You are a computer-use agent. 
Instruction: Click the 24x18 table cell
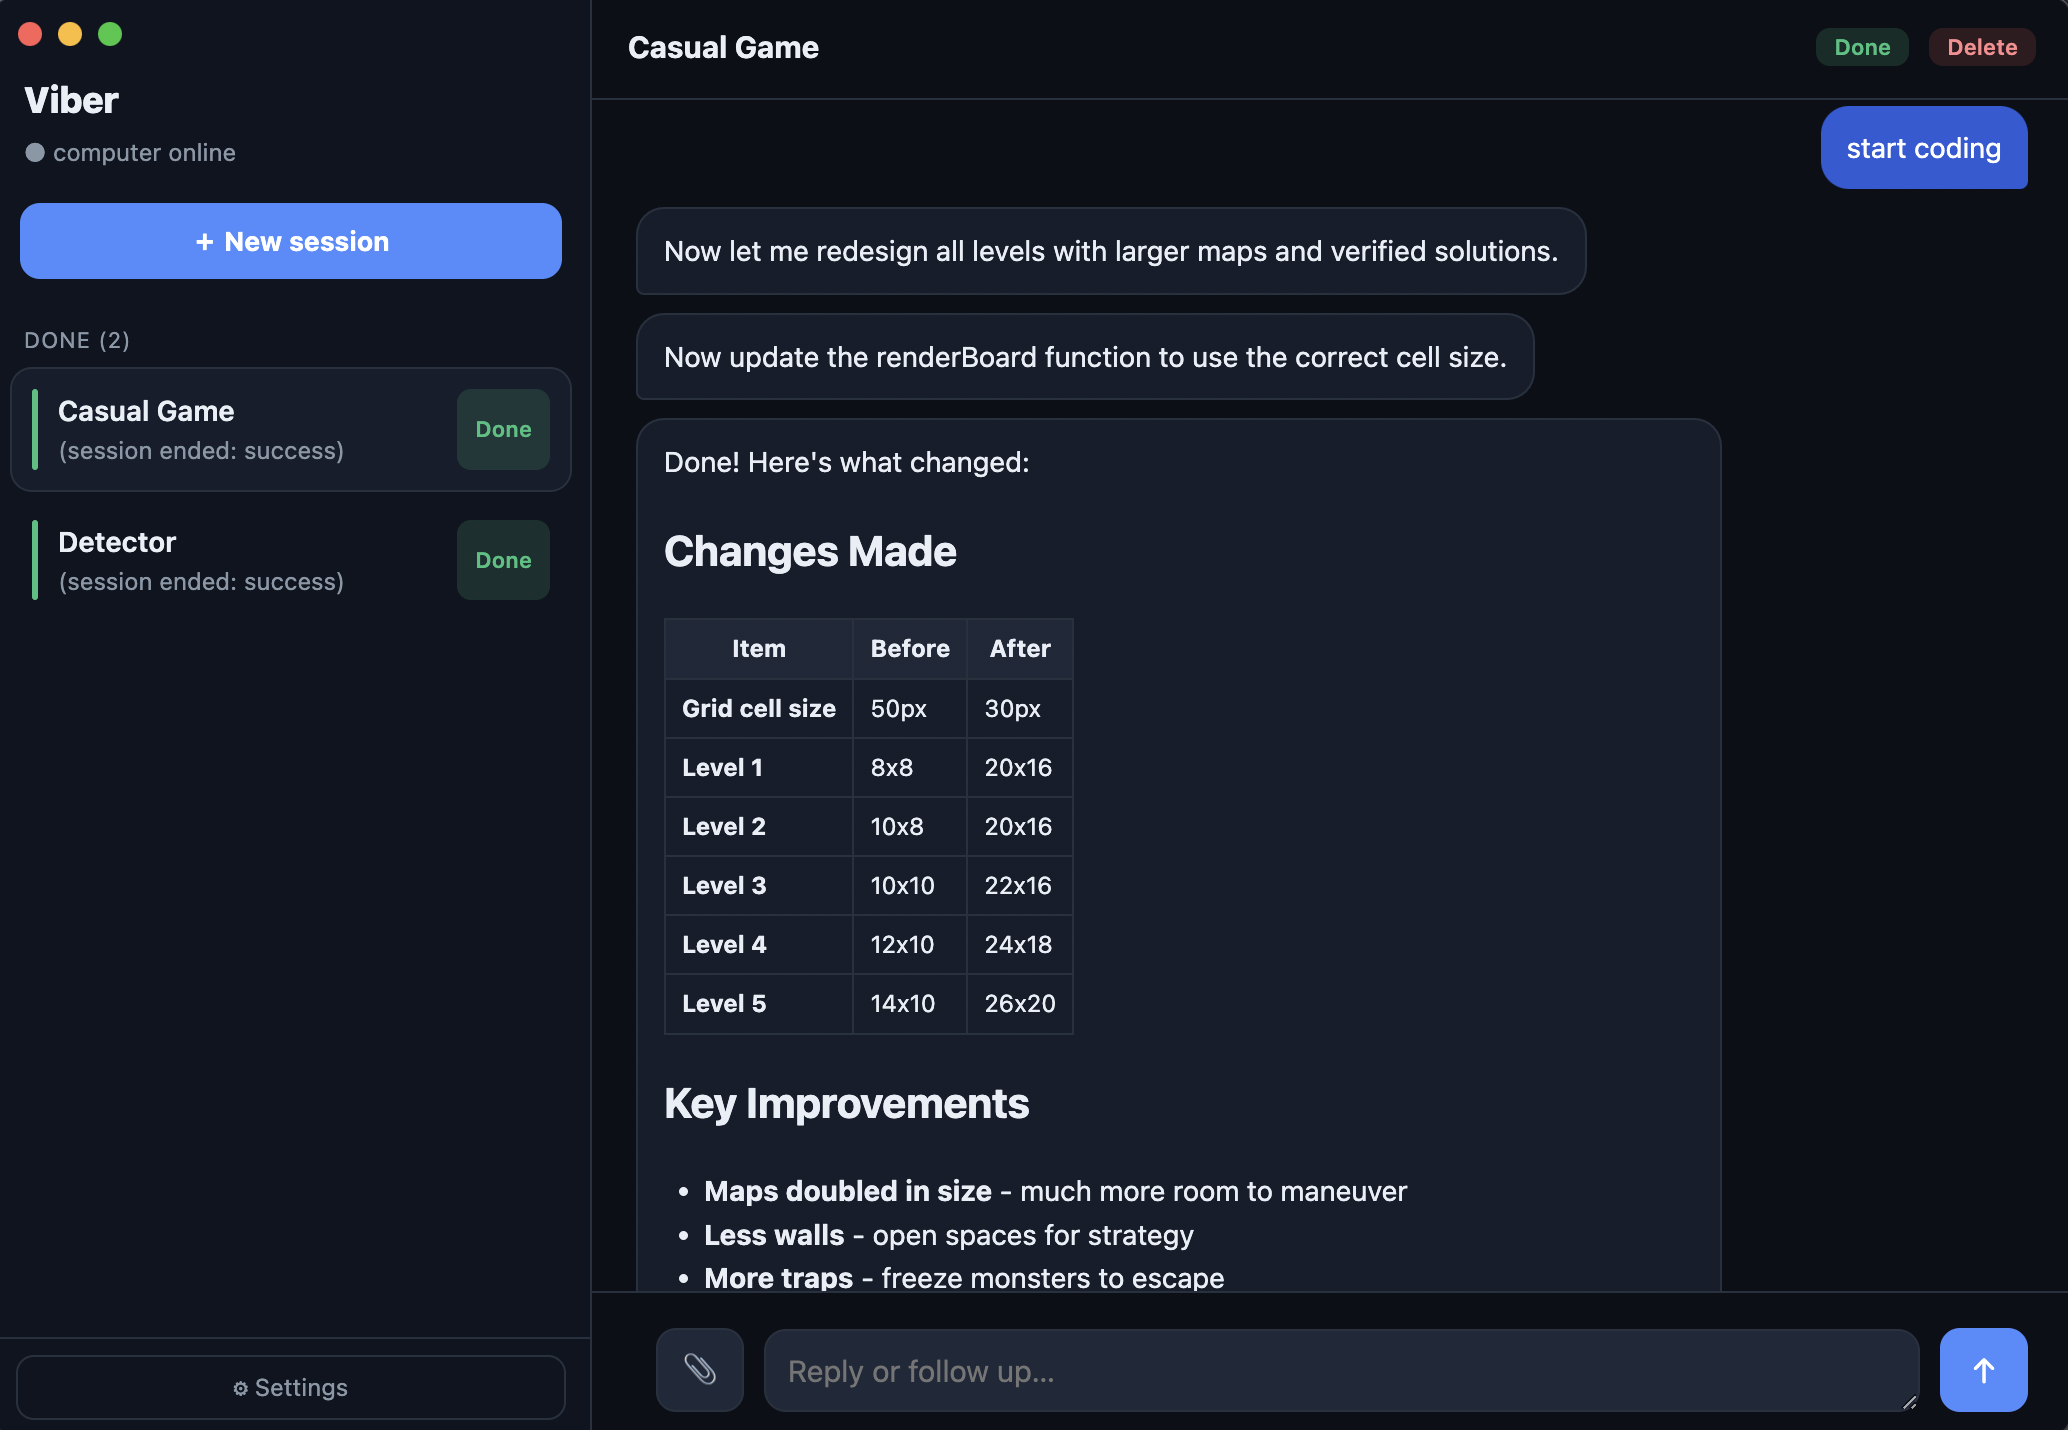[1020, 944]
